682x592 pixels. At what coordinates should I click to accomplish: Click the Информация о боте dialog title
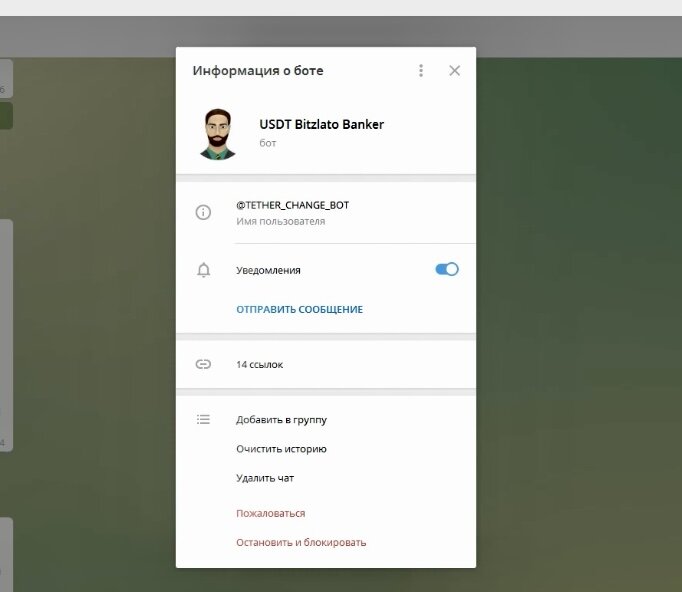coord(258,70)
